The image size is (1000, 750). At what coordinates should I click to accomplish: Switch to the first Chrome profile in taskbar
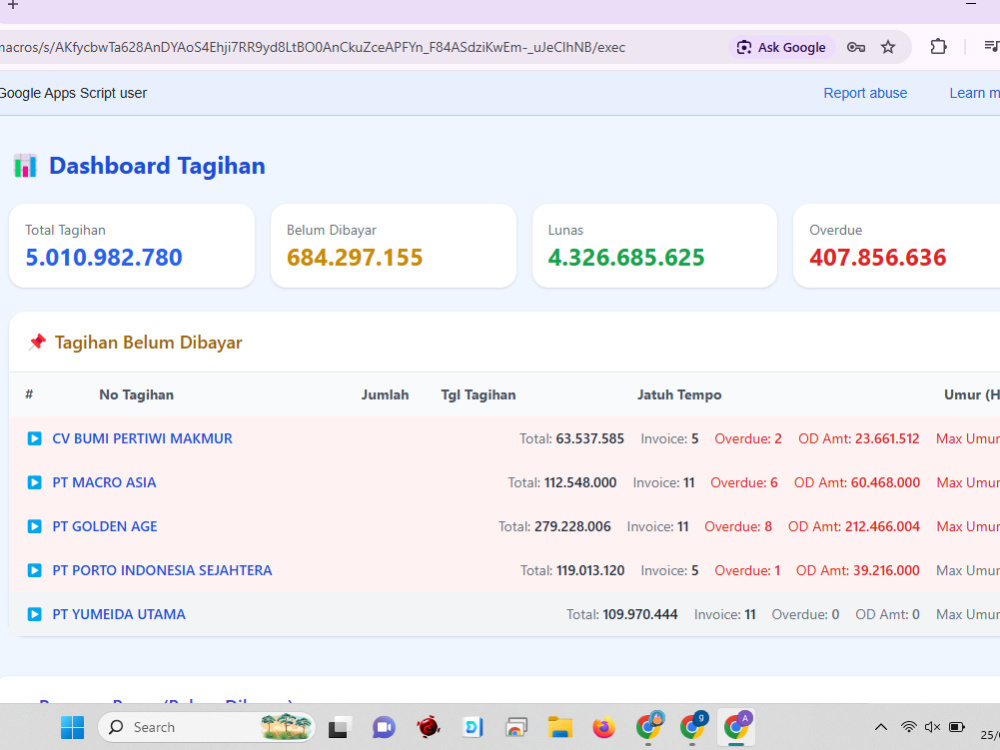click(x=649, y=726)
